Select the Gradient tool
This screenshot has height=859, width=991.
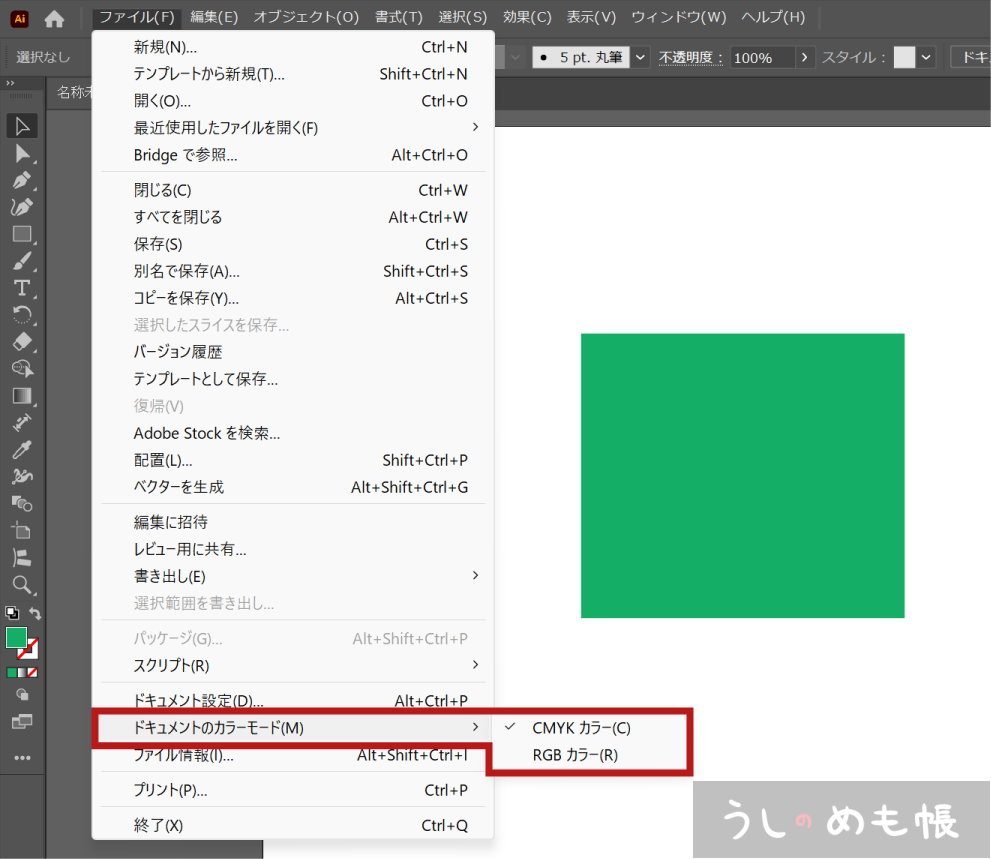(x=22, y=396)
